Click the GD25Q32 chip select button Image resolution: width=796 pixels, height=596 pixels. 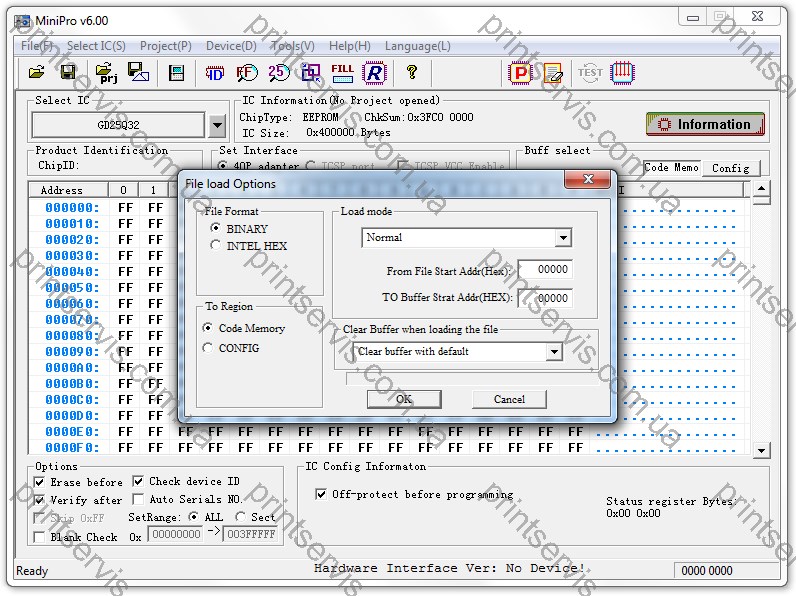118,125
